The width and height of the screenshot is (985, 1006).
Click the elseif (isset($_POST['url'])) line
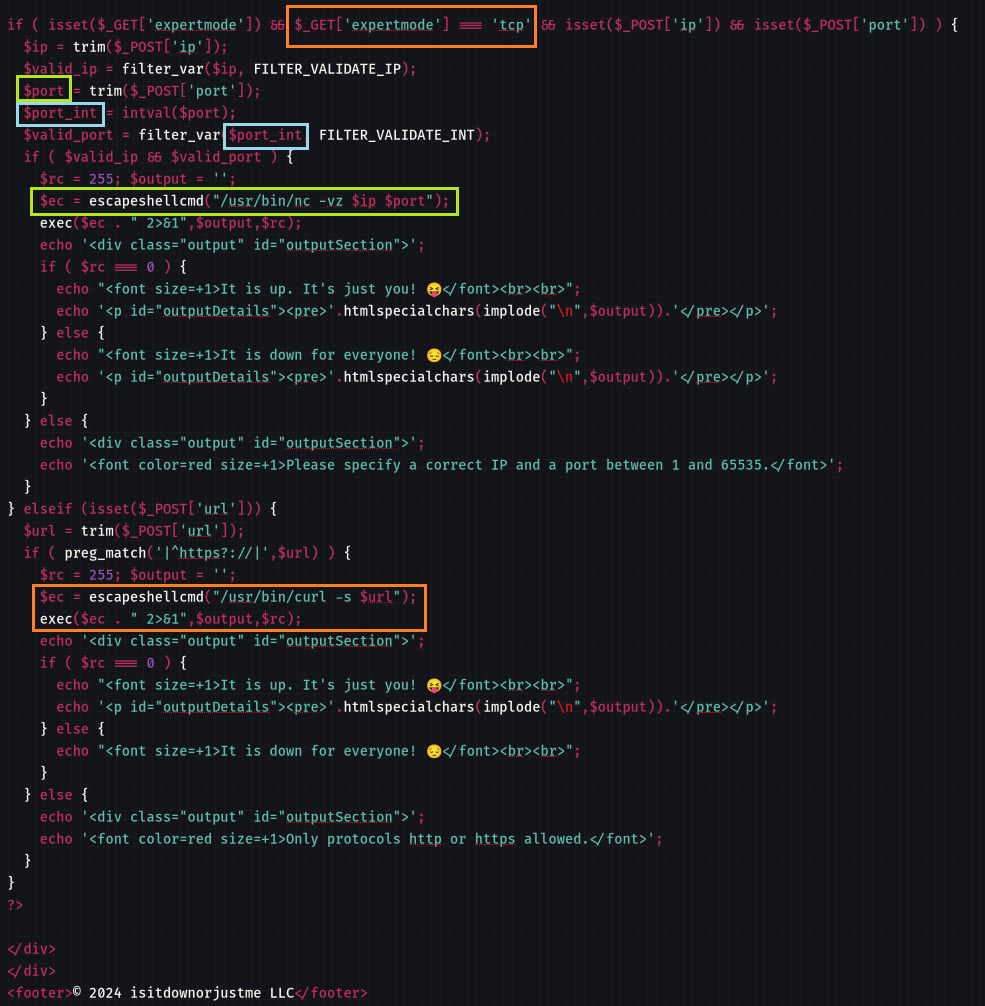(x=143, y=509)
